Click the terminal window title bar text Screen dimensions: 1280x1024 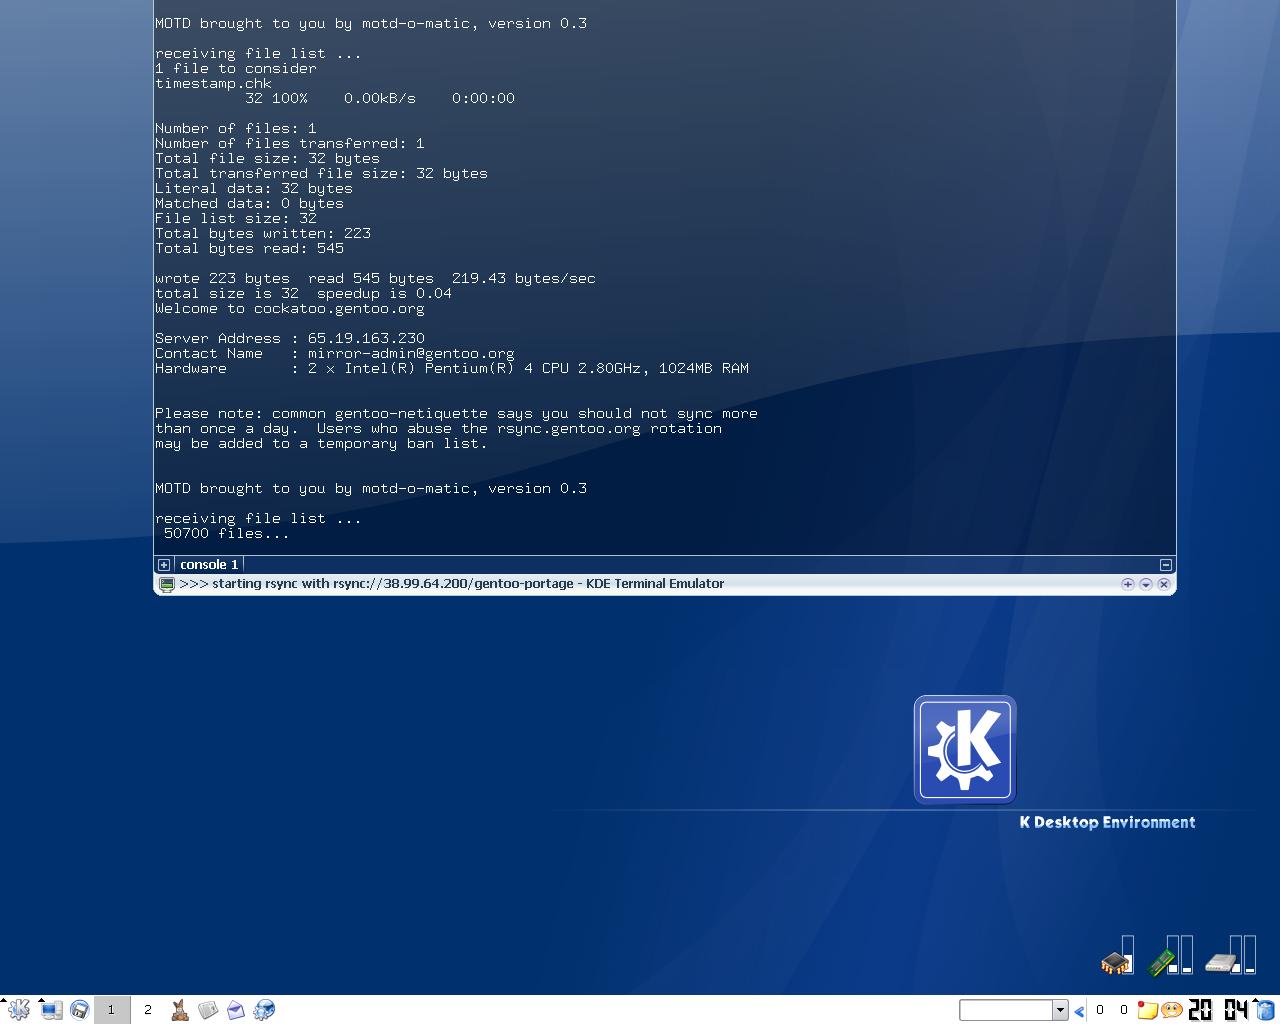[452, 584]
